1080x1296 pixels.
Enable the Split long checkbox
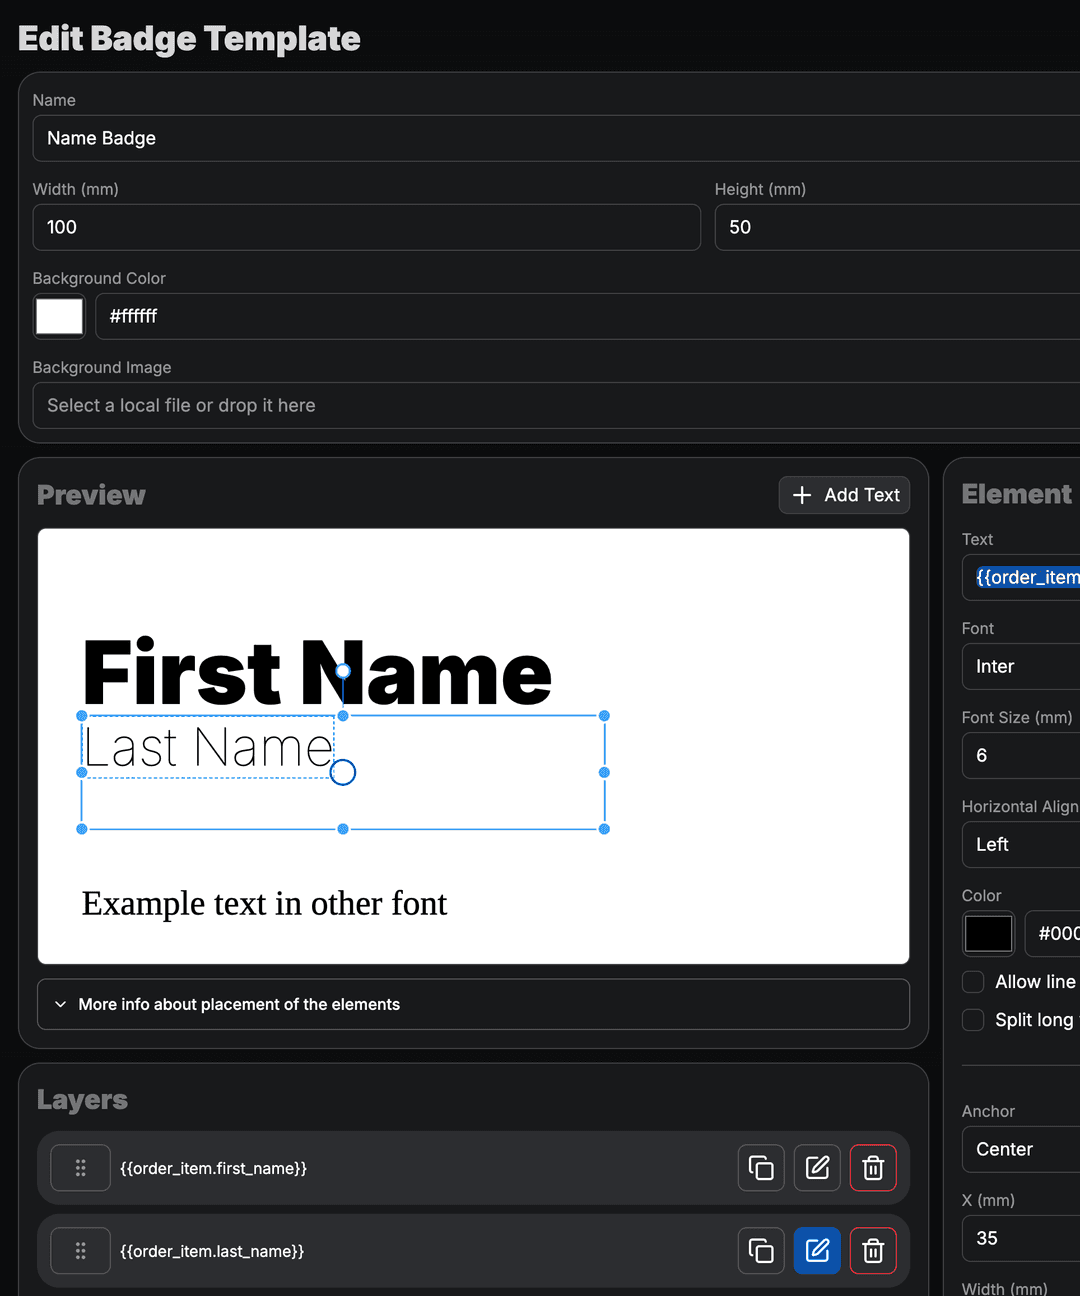coord(973,1020)
